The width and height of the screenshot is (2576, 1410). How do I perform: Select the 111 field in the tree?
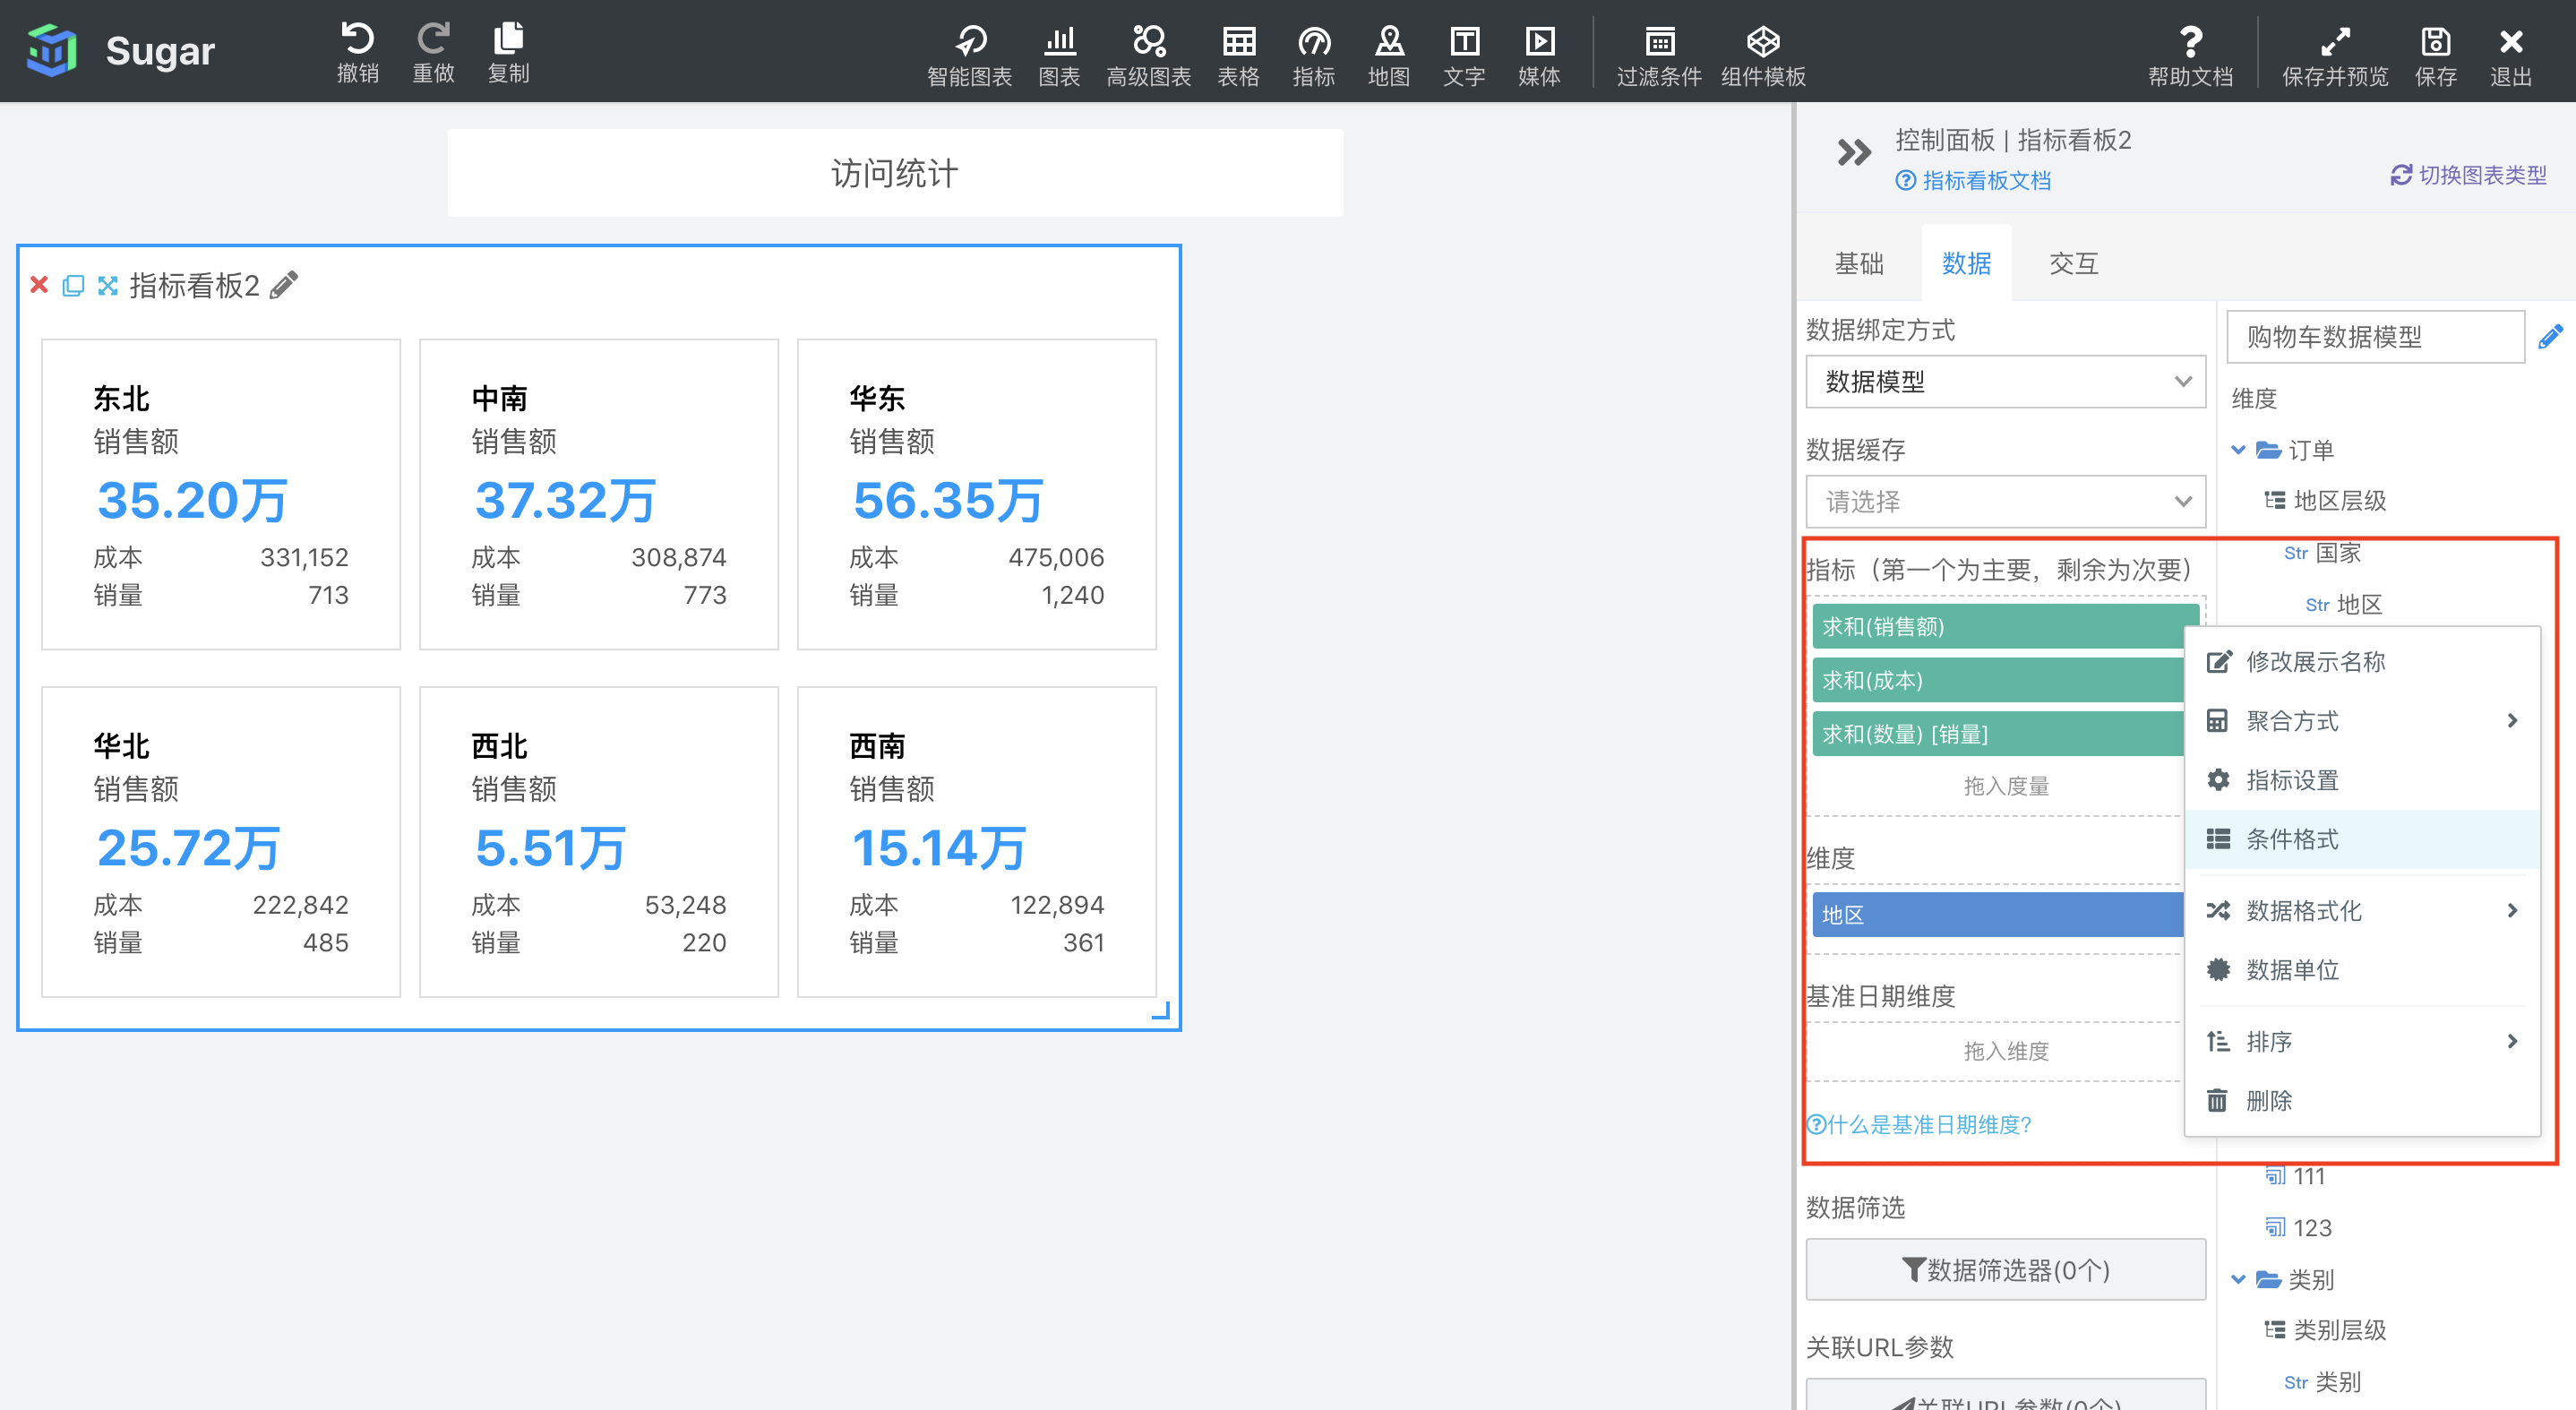[2295, 1176]
